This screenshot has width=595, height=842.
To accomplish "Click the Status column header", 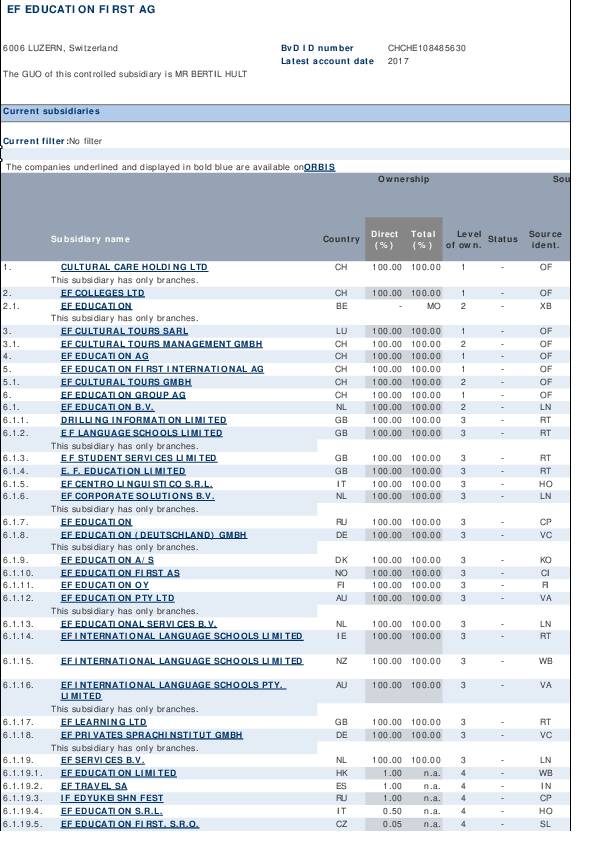I will [503, 239].
